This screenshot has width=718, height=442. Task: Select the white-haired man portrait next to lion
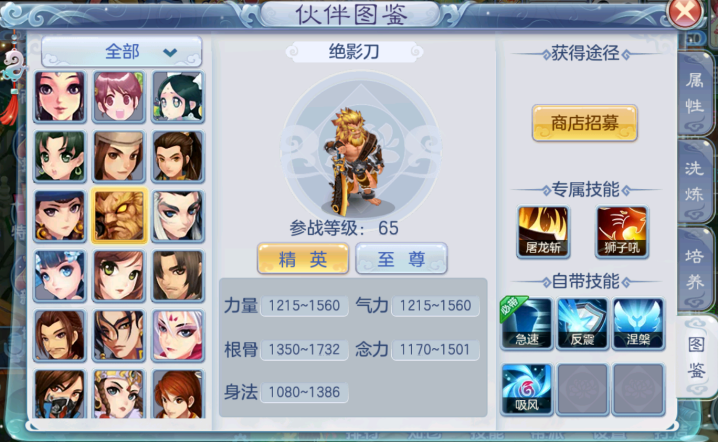pyautogui.click(x=178, y=216)
